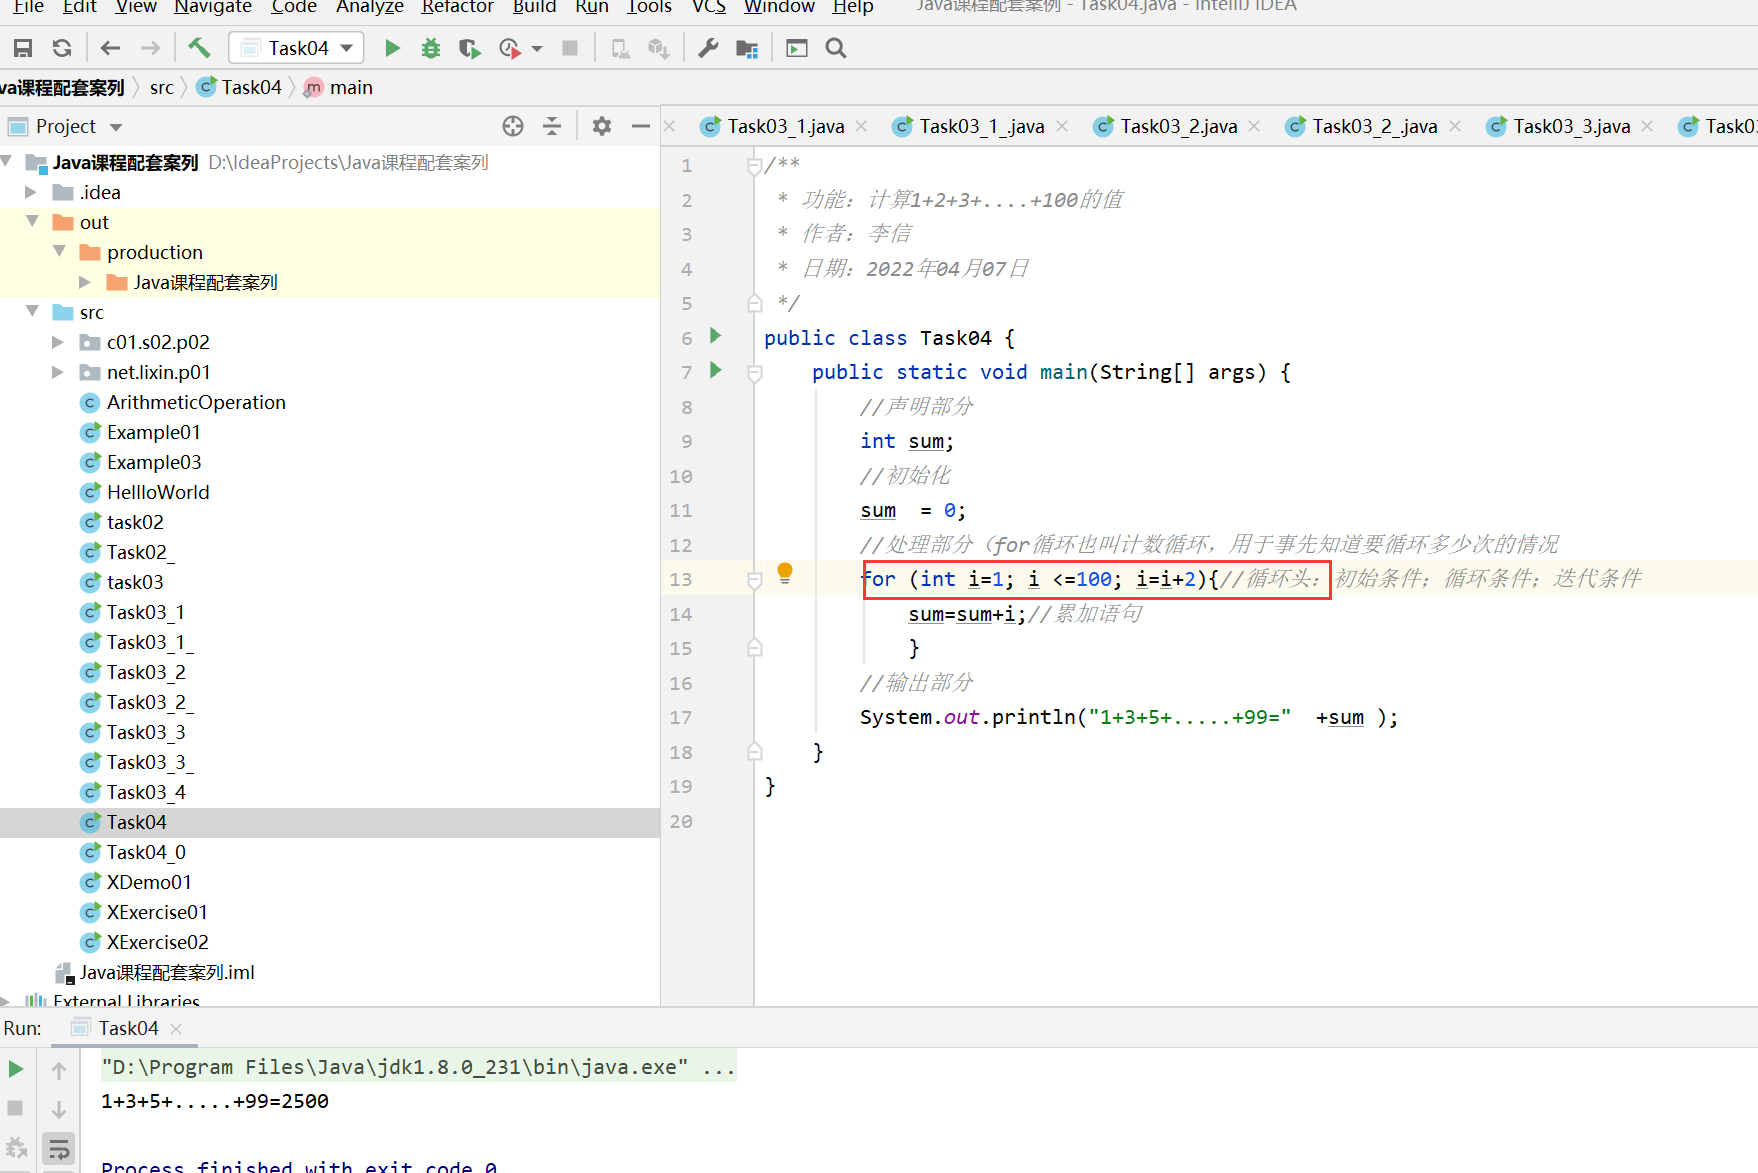Click the Save All toolbar icon

(23, 48)
